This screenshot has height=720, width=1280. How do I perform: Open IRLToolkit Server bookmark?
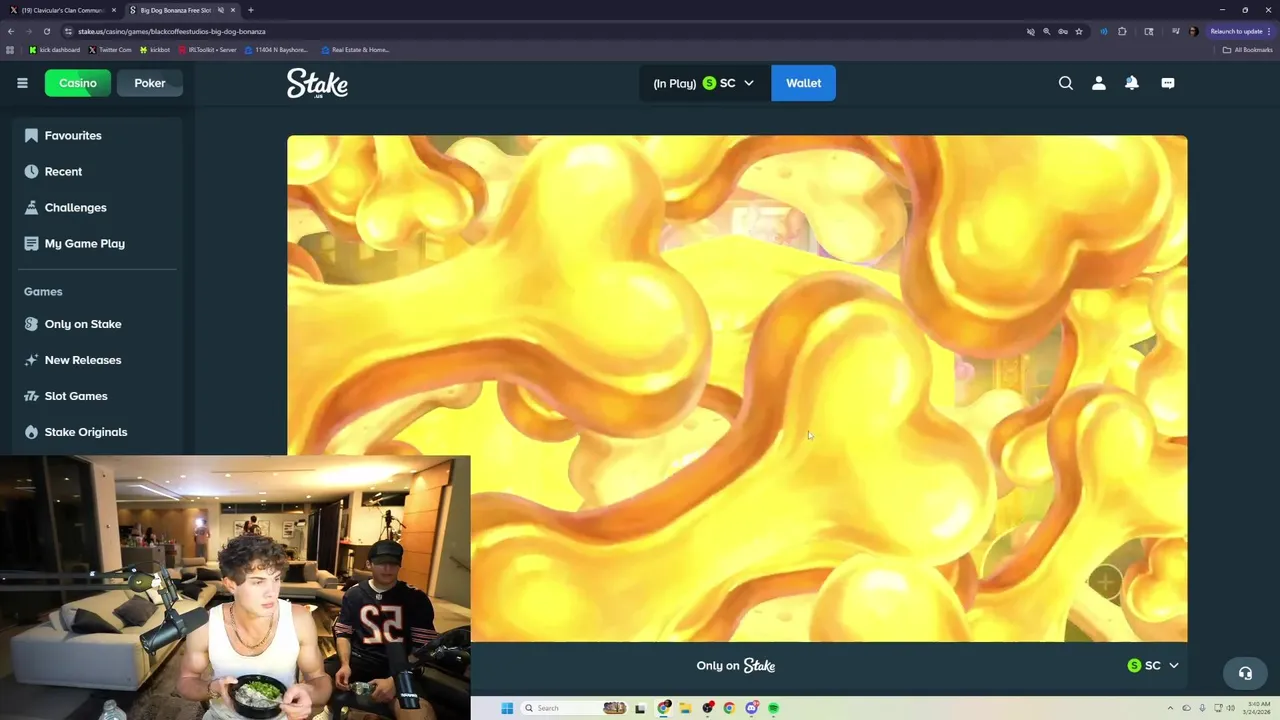click(x=207, y=49)
